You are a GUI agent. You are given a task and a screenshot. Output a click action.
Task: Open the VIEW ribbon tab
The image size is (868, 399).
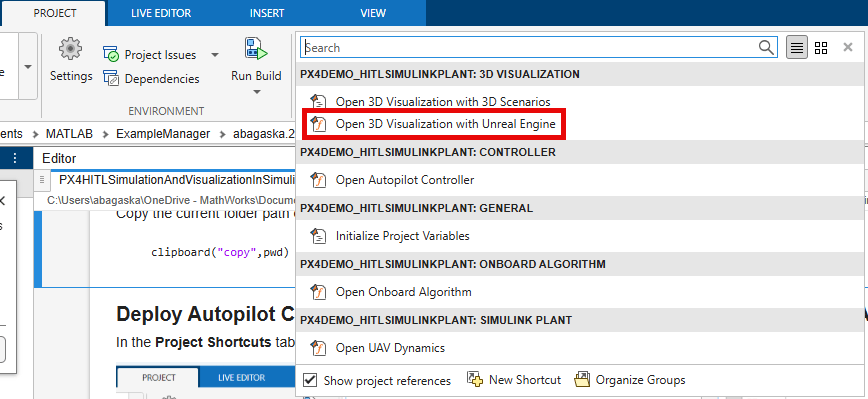(373, 13)
